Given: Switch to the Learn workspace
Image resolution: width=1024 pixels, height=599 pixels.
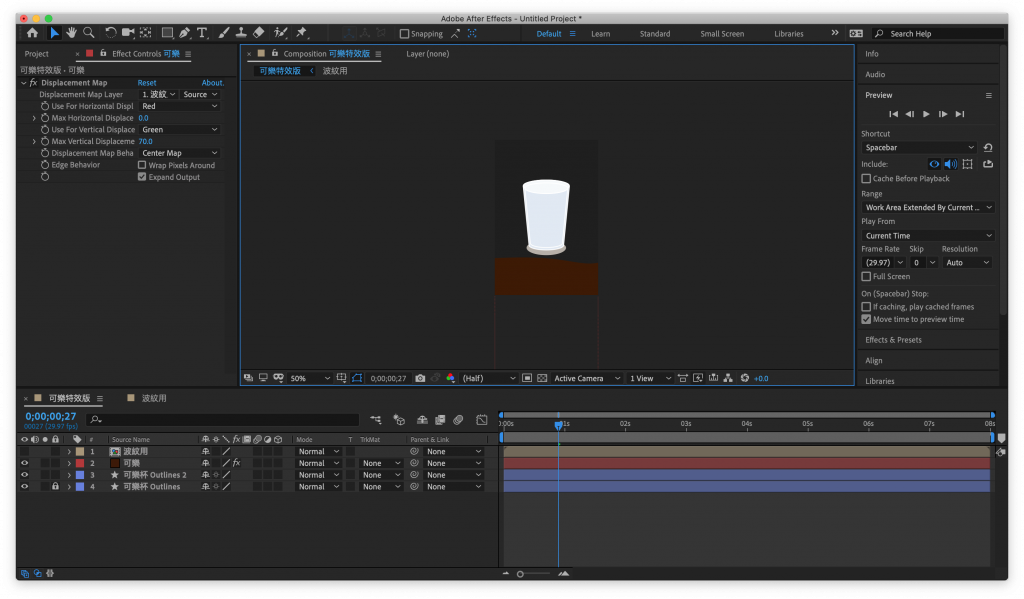Looking at the screenshot, I should coord(600,33).
